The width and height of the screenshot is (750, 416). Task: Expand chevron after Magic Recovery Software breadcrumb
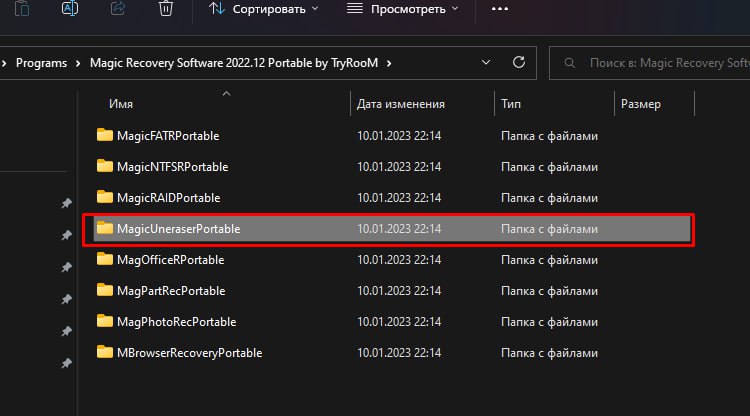pyautogui.click(x=389, y=63)
